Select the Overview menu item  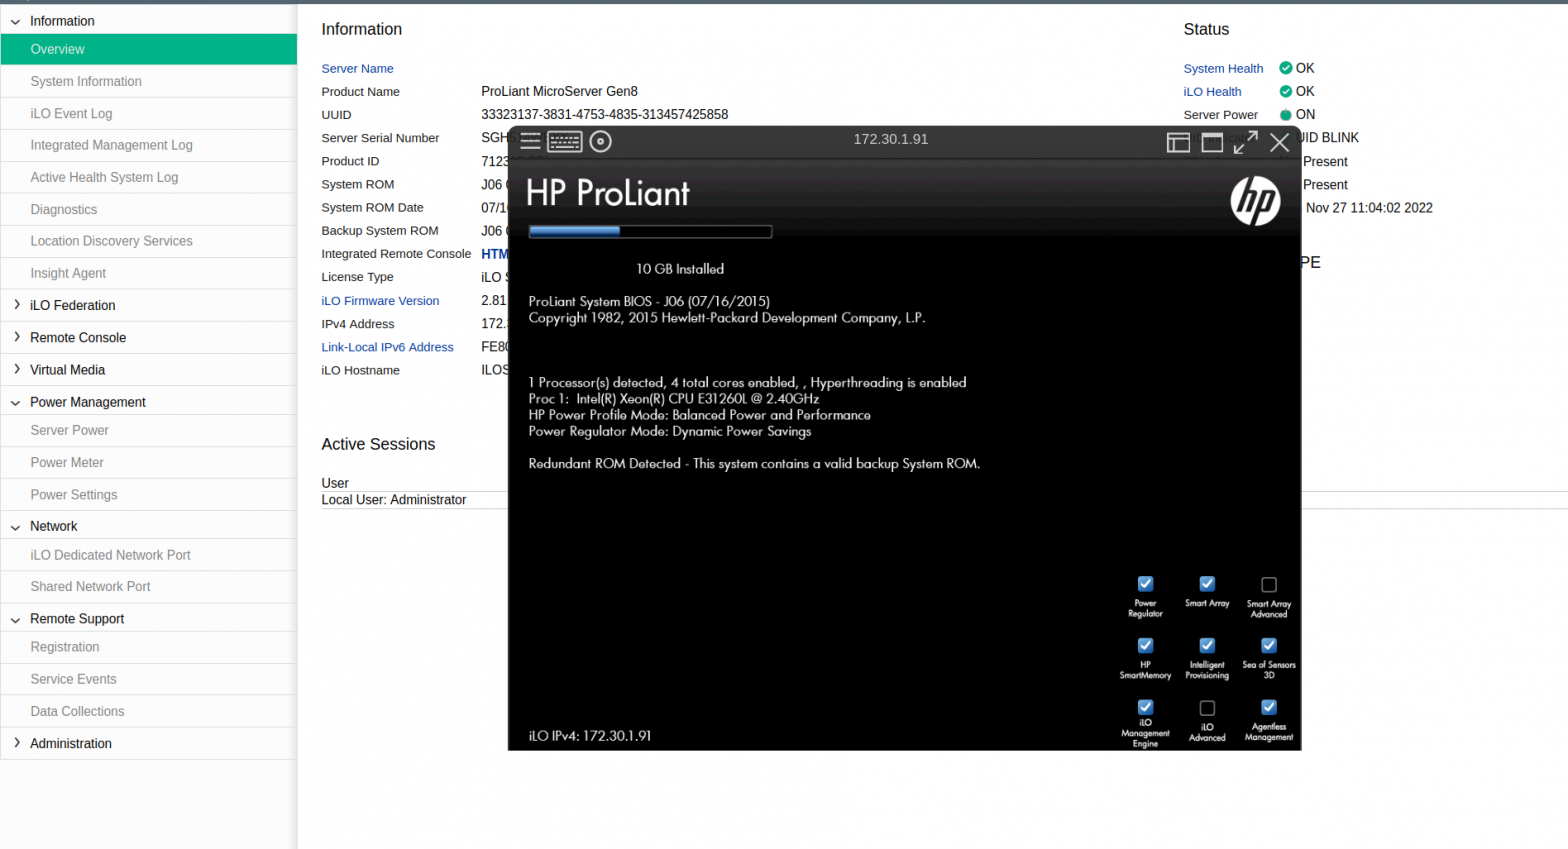[57, 49]
